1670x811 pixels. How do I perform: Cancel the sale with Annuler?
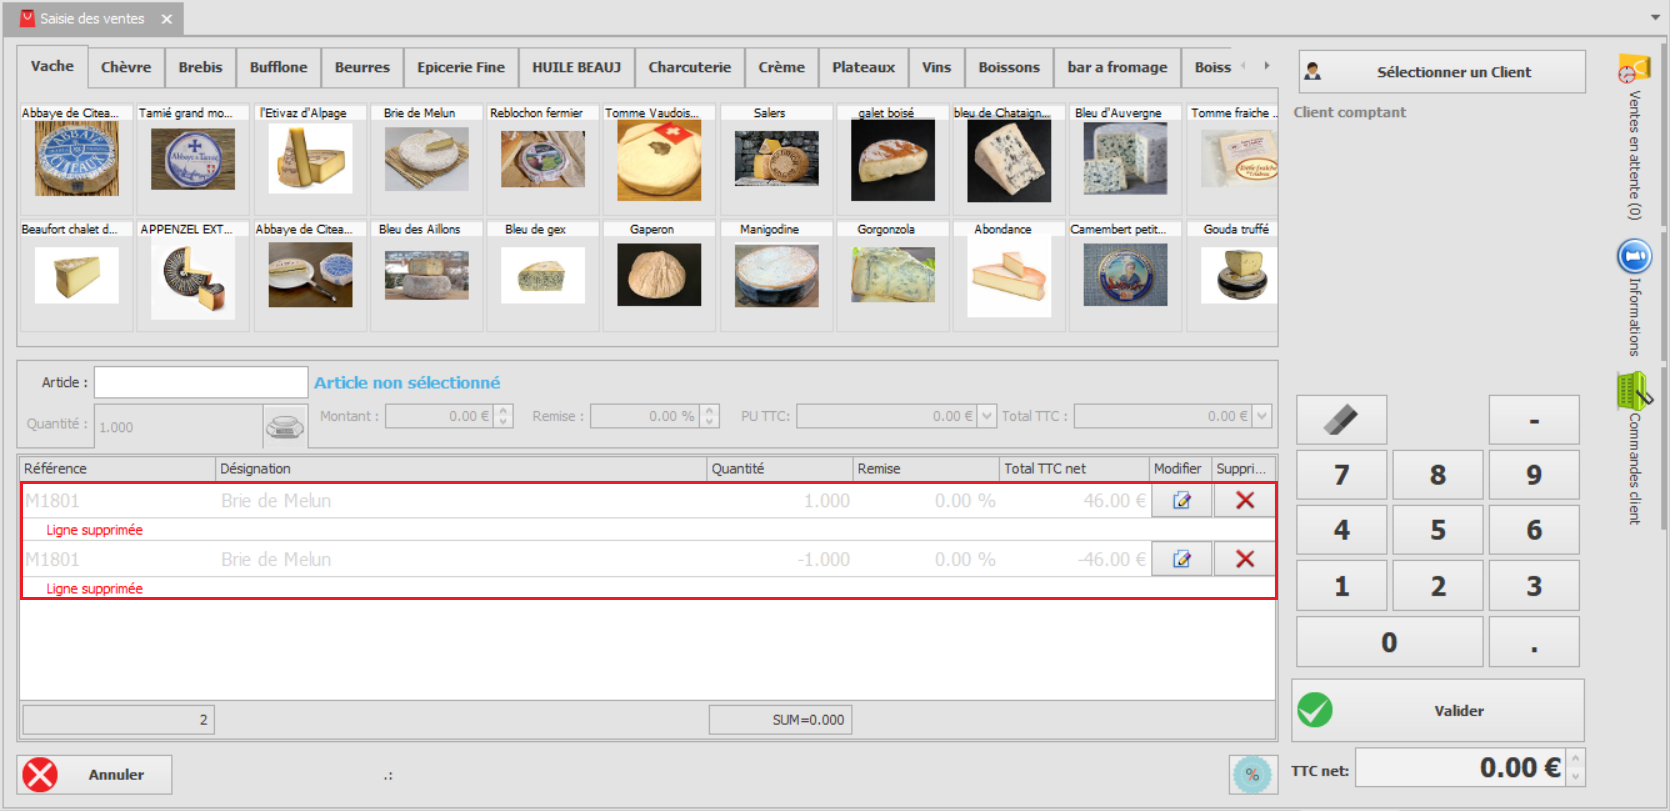coord(95,775)
